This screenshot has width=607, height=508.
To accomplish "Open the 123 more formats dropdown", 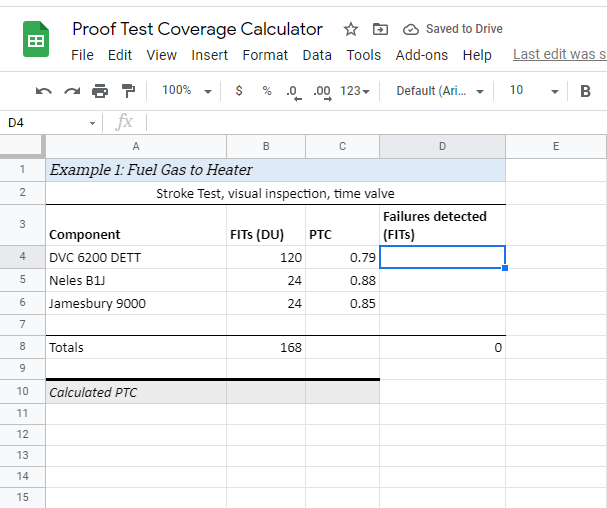I will coord(355,91).
